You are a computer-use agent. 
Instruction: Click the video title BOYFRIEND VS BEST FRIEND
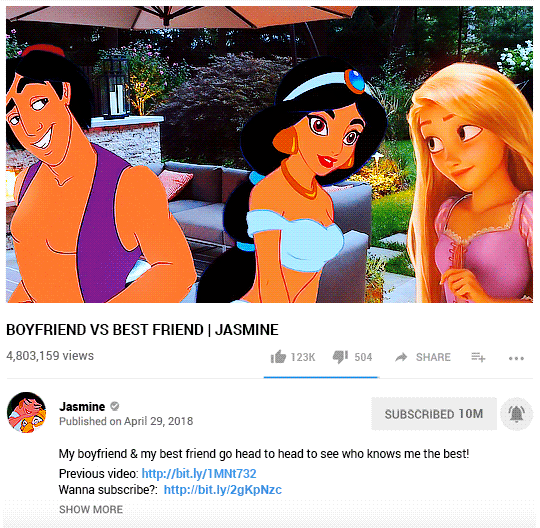click(142, 330)
